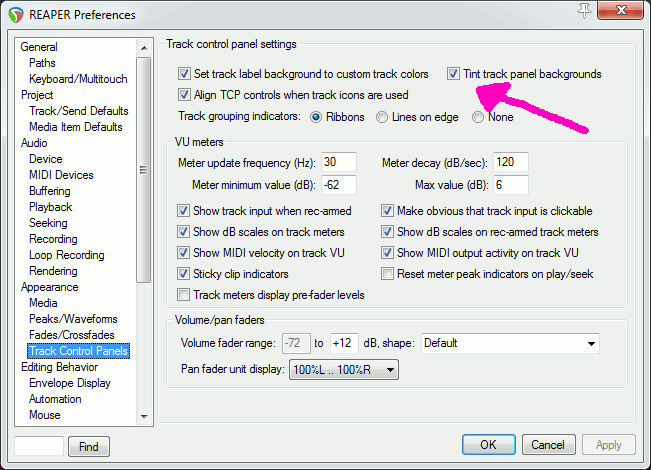Open Loop Recording preferences page

pos(66,255)
